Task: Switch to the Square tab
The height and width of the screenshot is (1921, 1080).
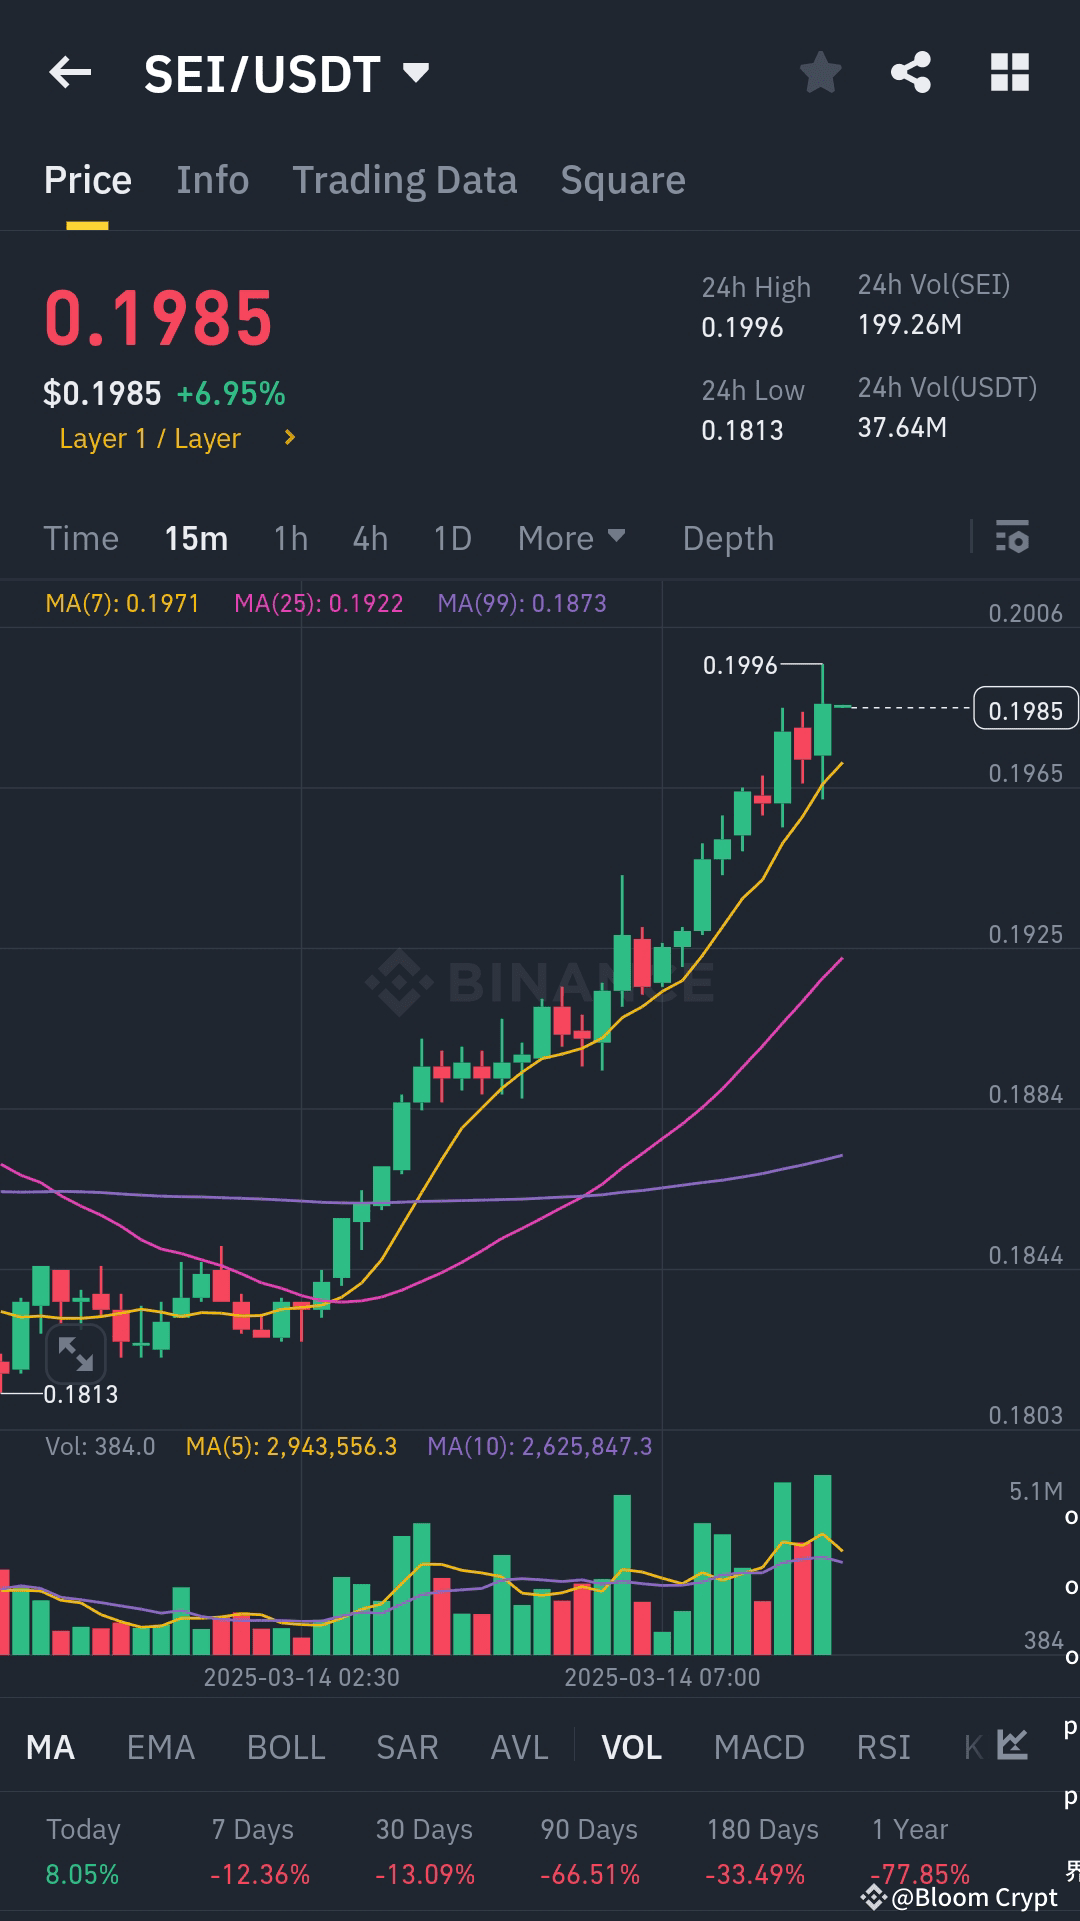Action: pos(623,180)
